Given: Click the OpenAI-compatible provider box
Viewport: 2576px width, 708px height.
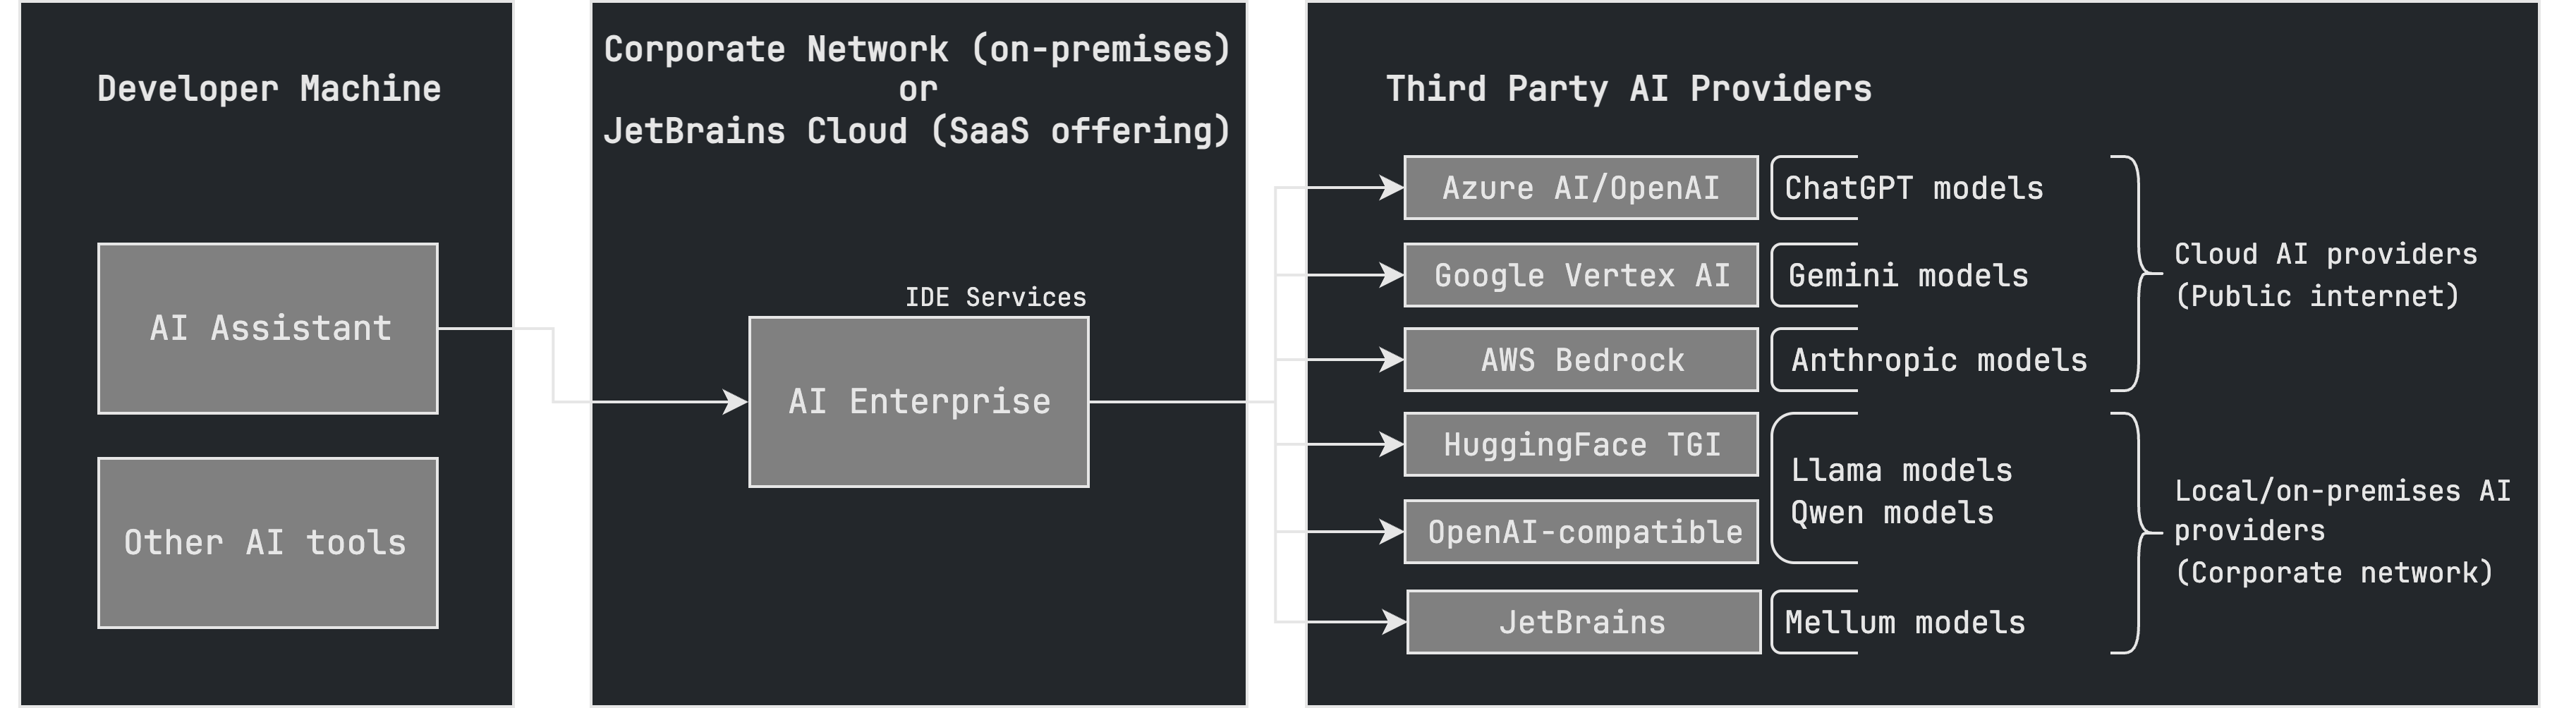Looking at the screenshot, I should coord(1581,532).
